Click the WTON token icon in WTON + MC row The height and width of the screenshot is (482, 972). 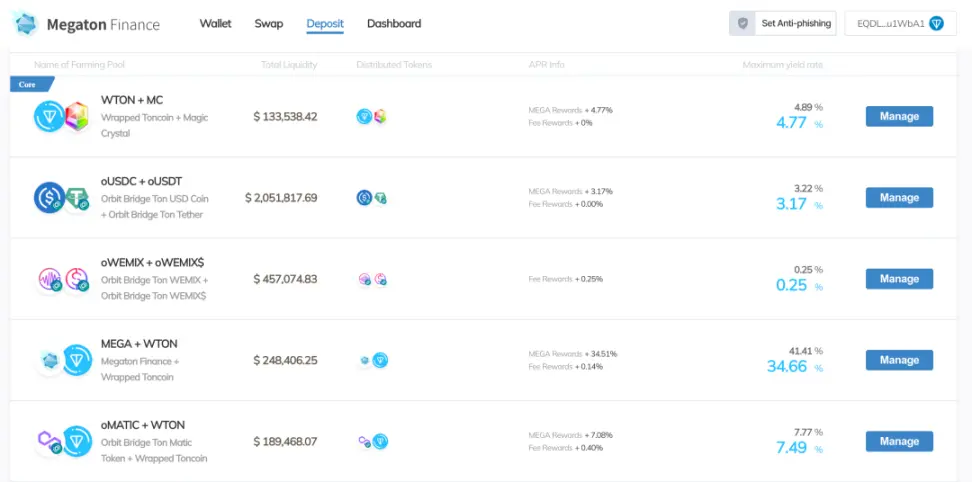49,116
